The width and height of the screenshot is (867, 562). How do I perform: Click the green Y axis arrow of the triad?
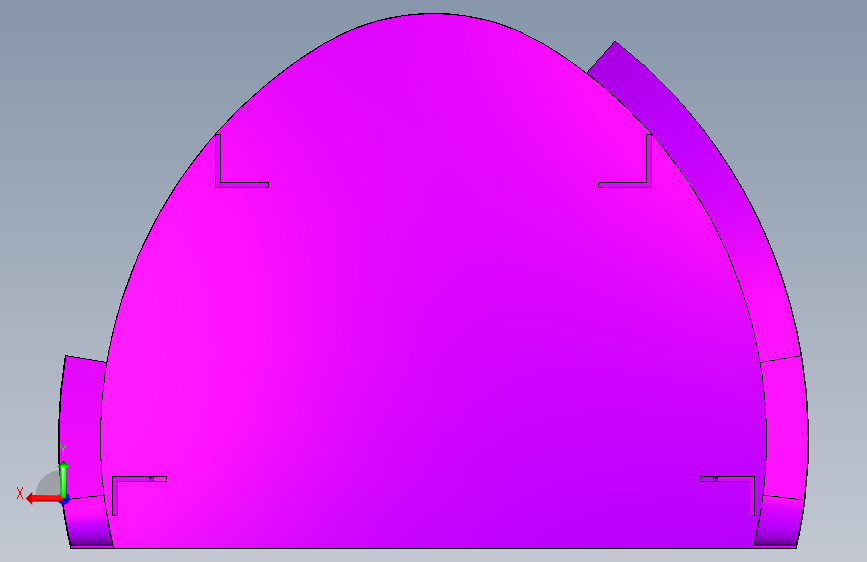click(64, 479)
